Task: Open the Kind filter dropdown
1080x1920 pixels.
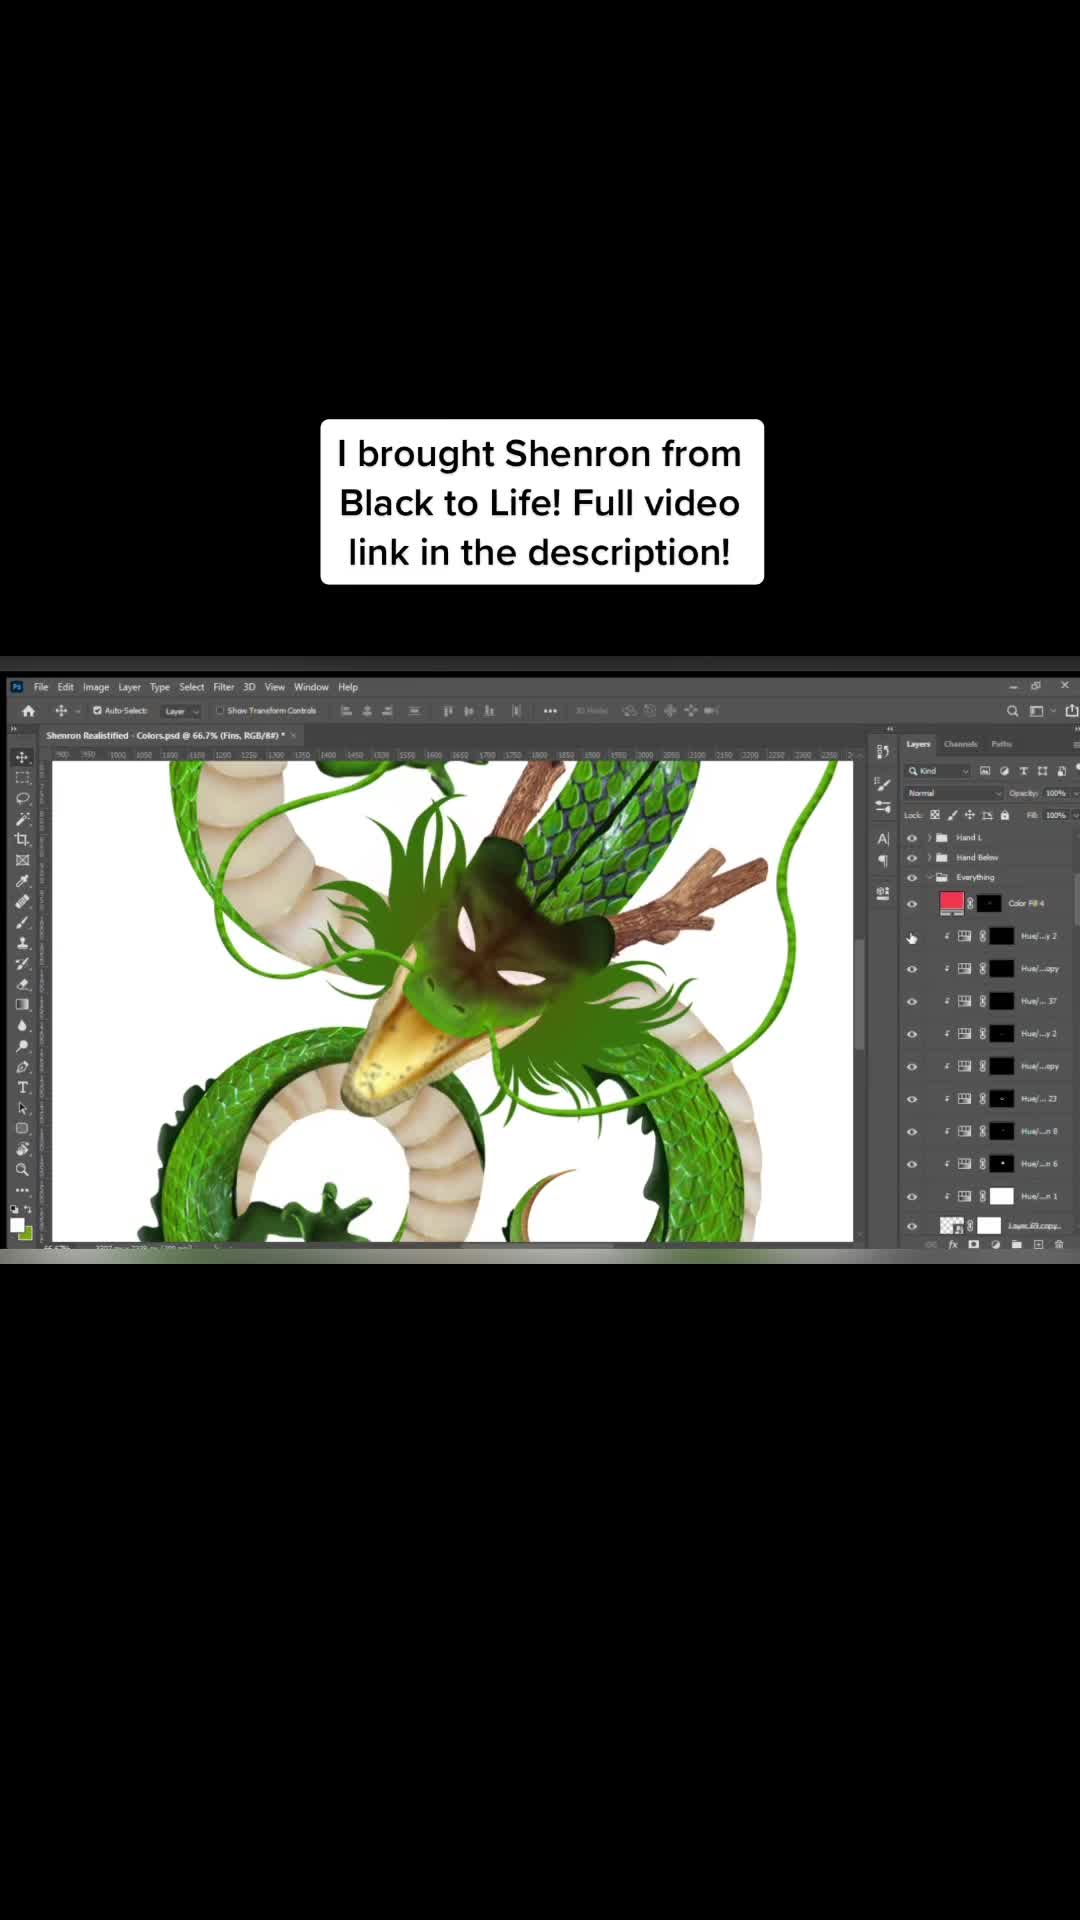Action: point(938,771)
